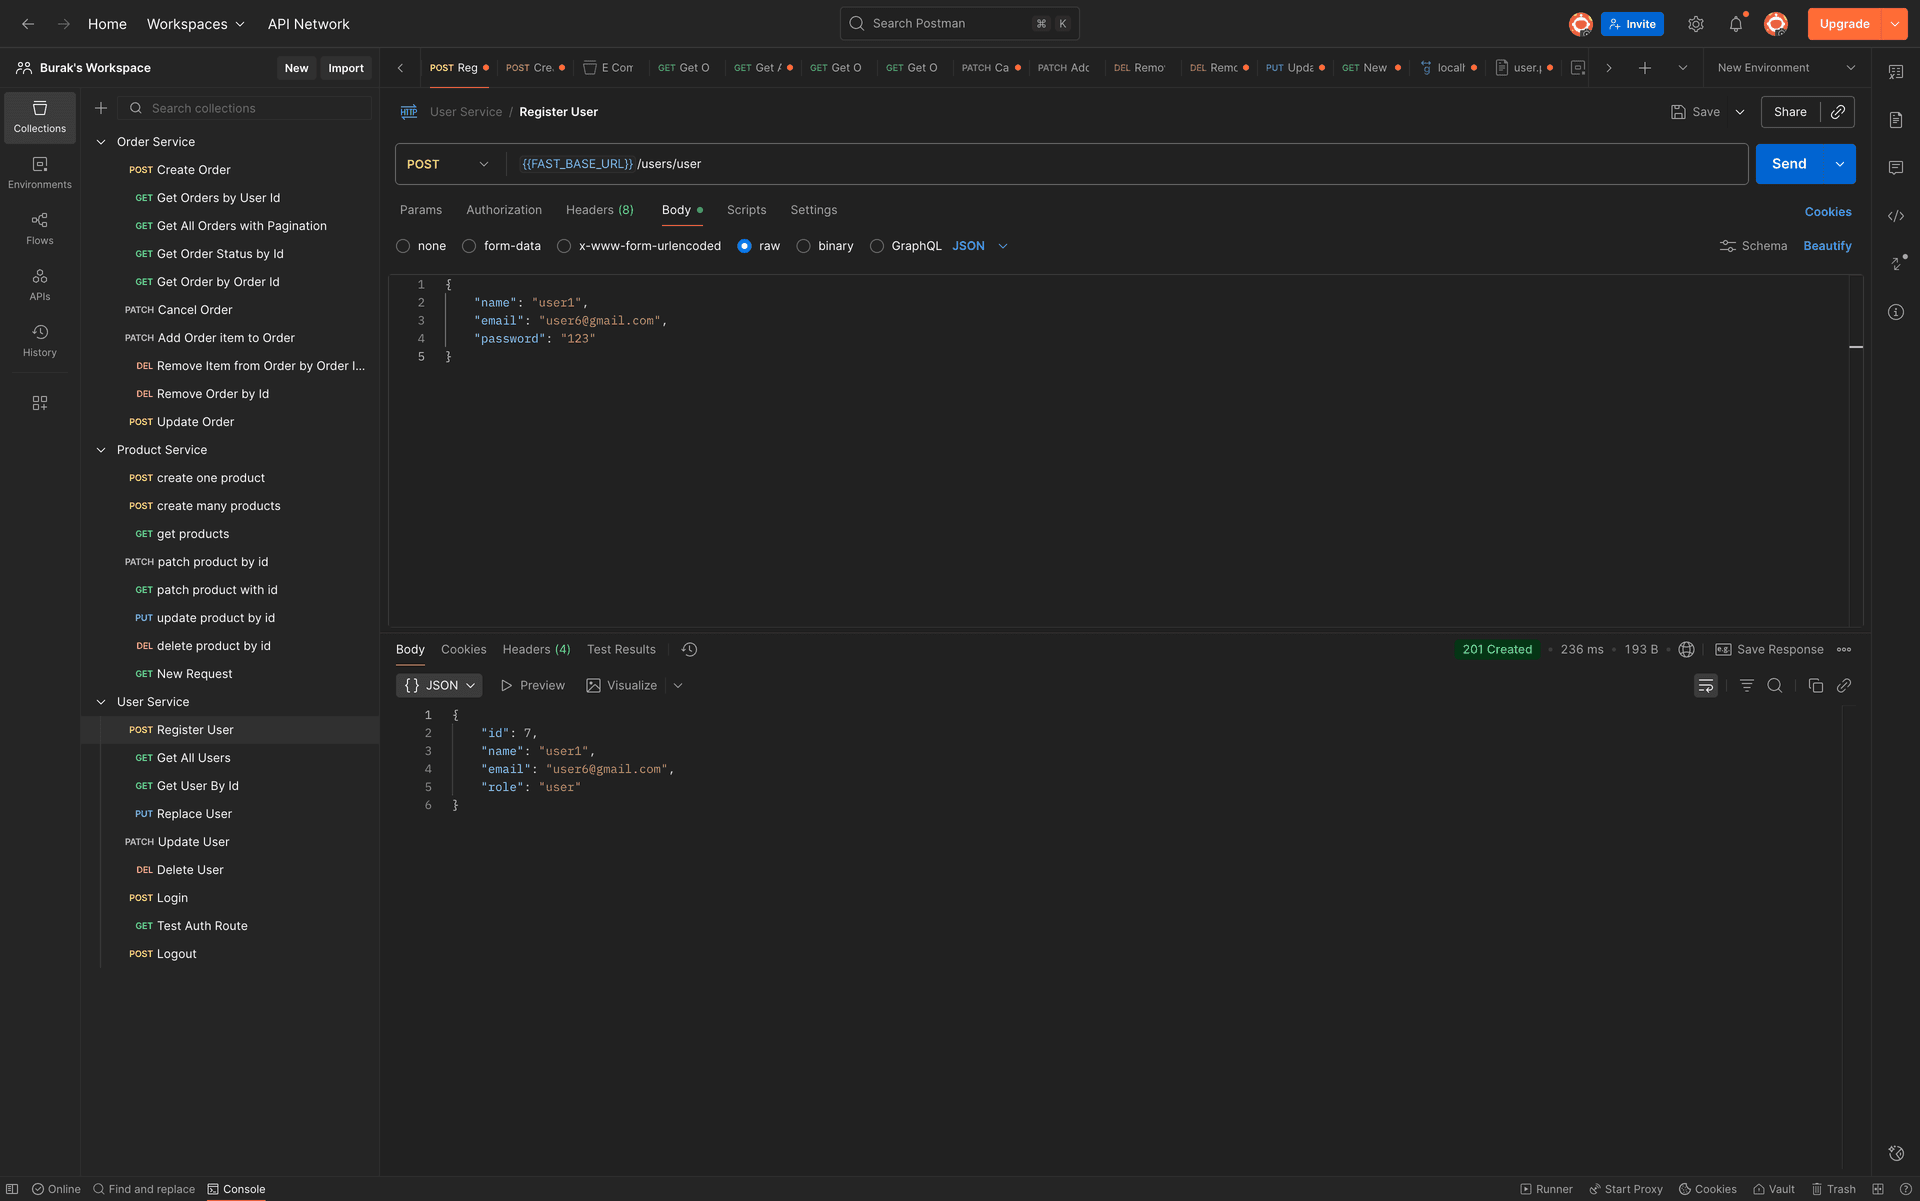Open the History sidebar panel
This screenshot has height=1201, width=1920.
(39, 340)
